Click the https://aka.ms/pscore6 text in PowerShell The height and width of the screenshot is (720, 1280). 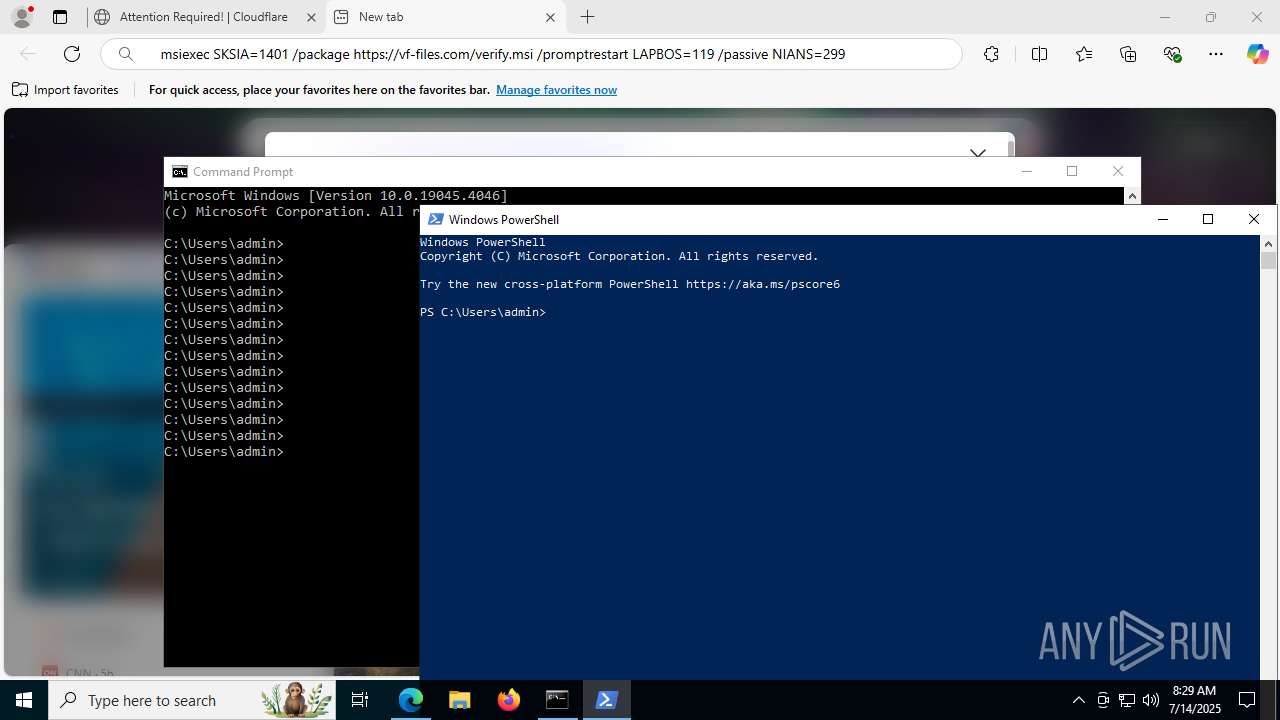(x=763, y=284)
